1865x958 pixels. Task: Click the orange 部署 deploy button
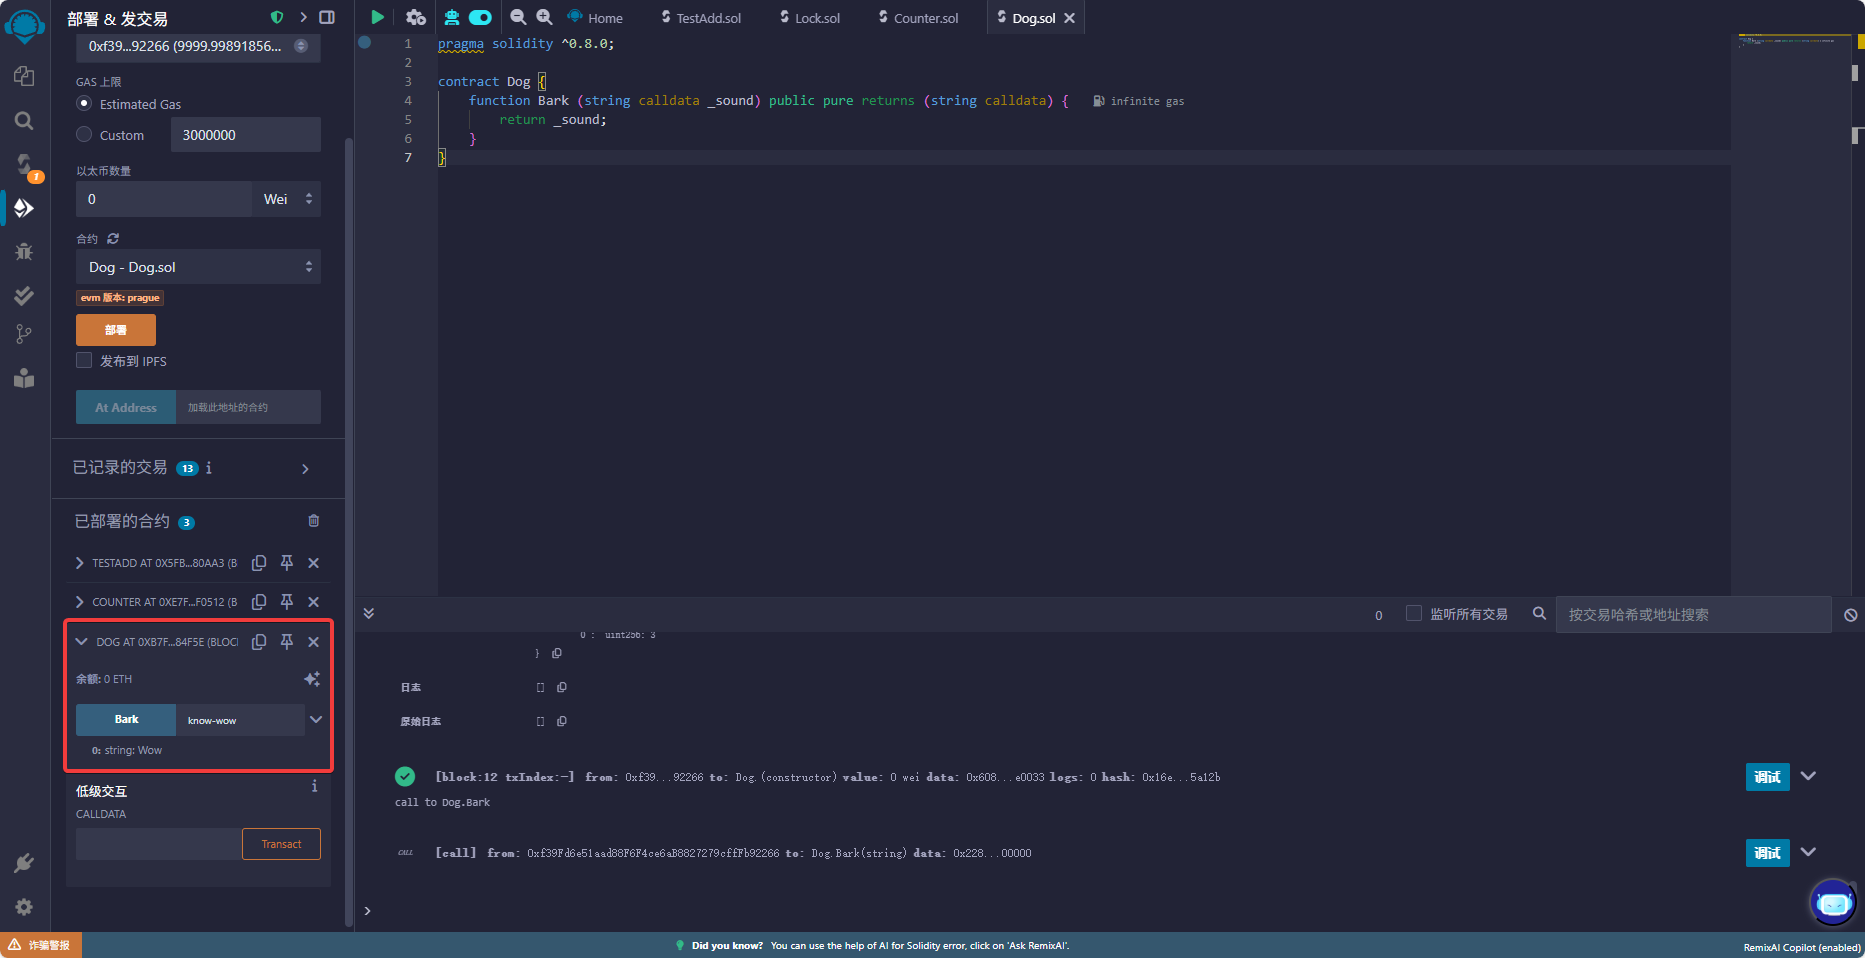(x=116, y=330)
